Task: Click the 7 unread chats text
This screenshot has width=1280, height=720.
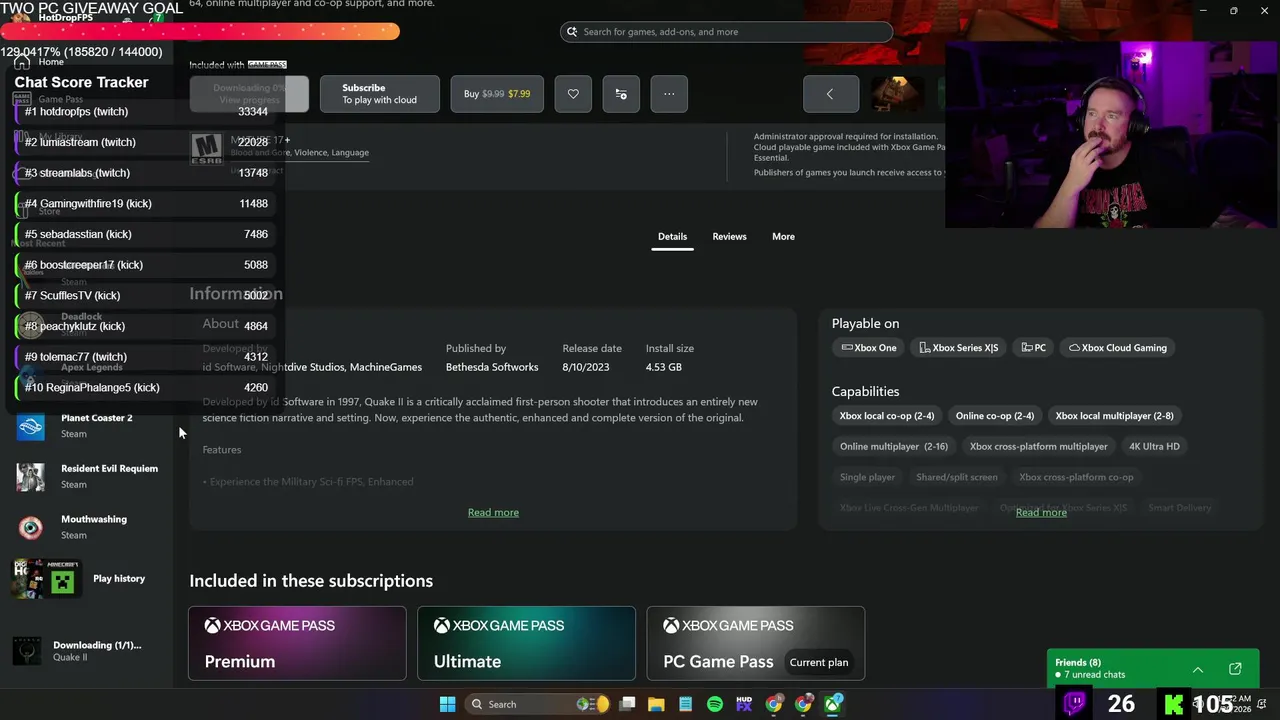Action: [x=1094, y=675]
